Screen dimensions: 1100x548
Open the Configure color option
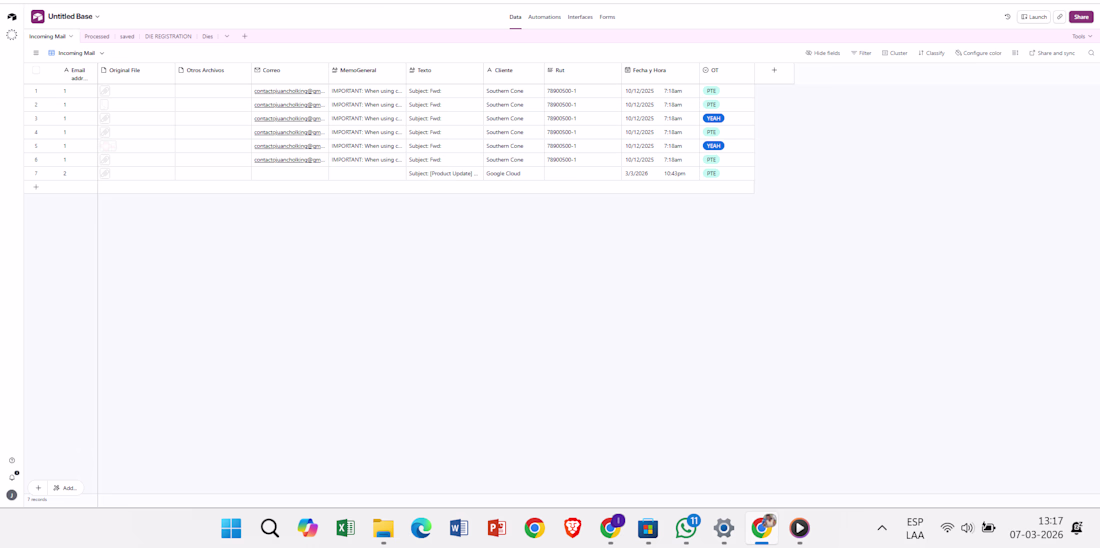(x=978, y=53)
